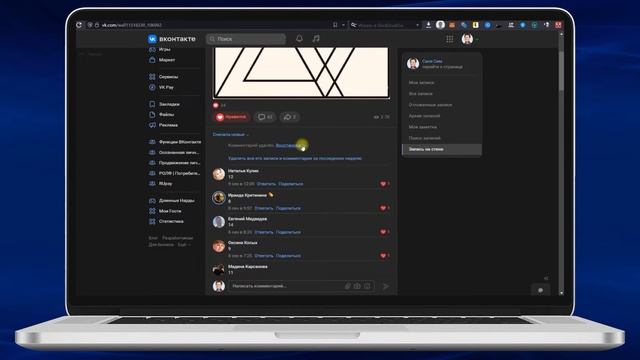Click the VK Поиск search field
The height and width of the screenshot is (360, 640).
click(x=246, y=39)
